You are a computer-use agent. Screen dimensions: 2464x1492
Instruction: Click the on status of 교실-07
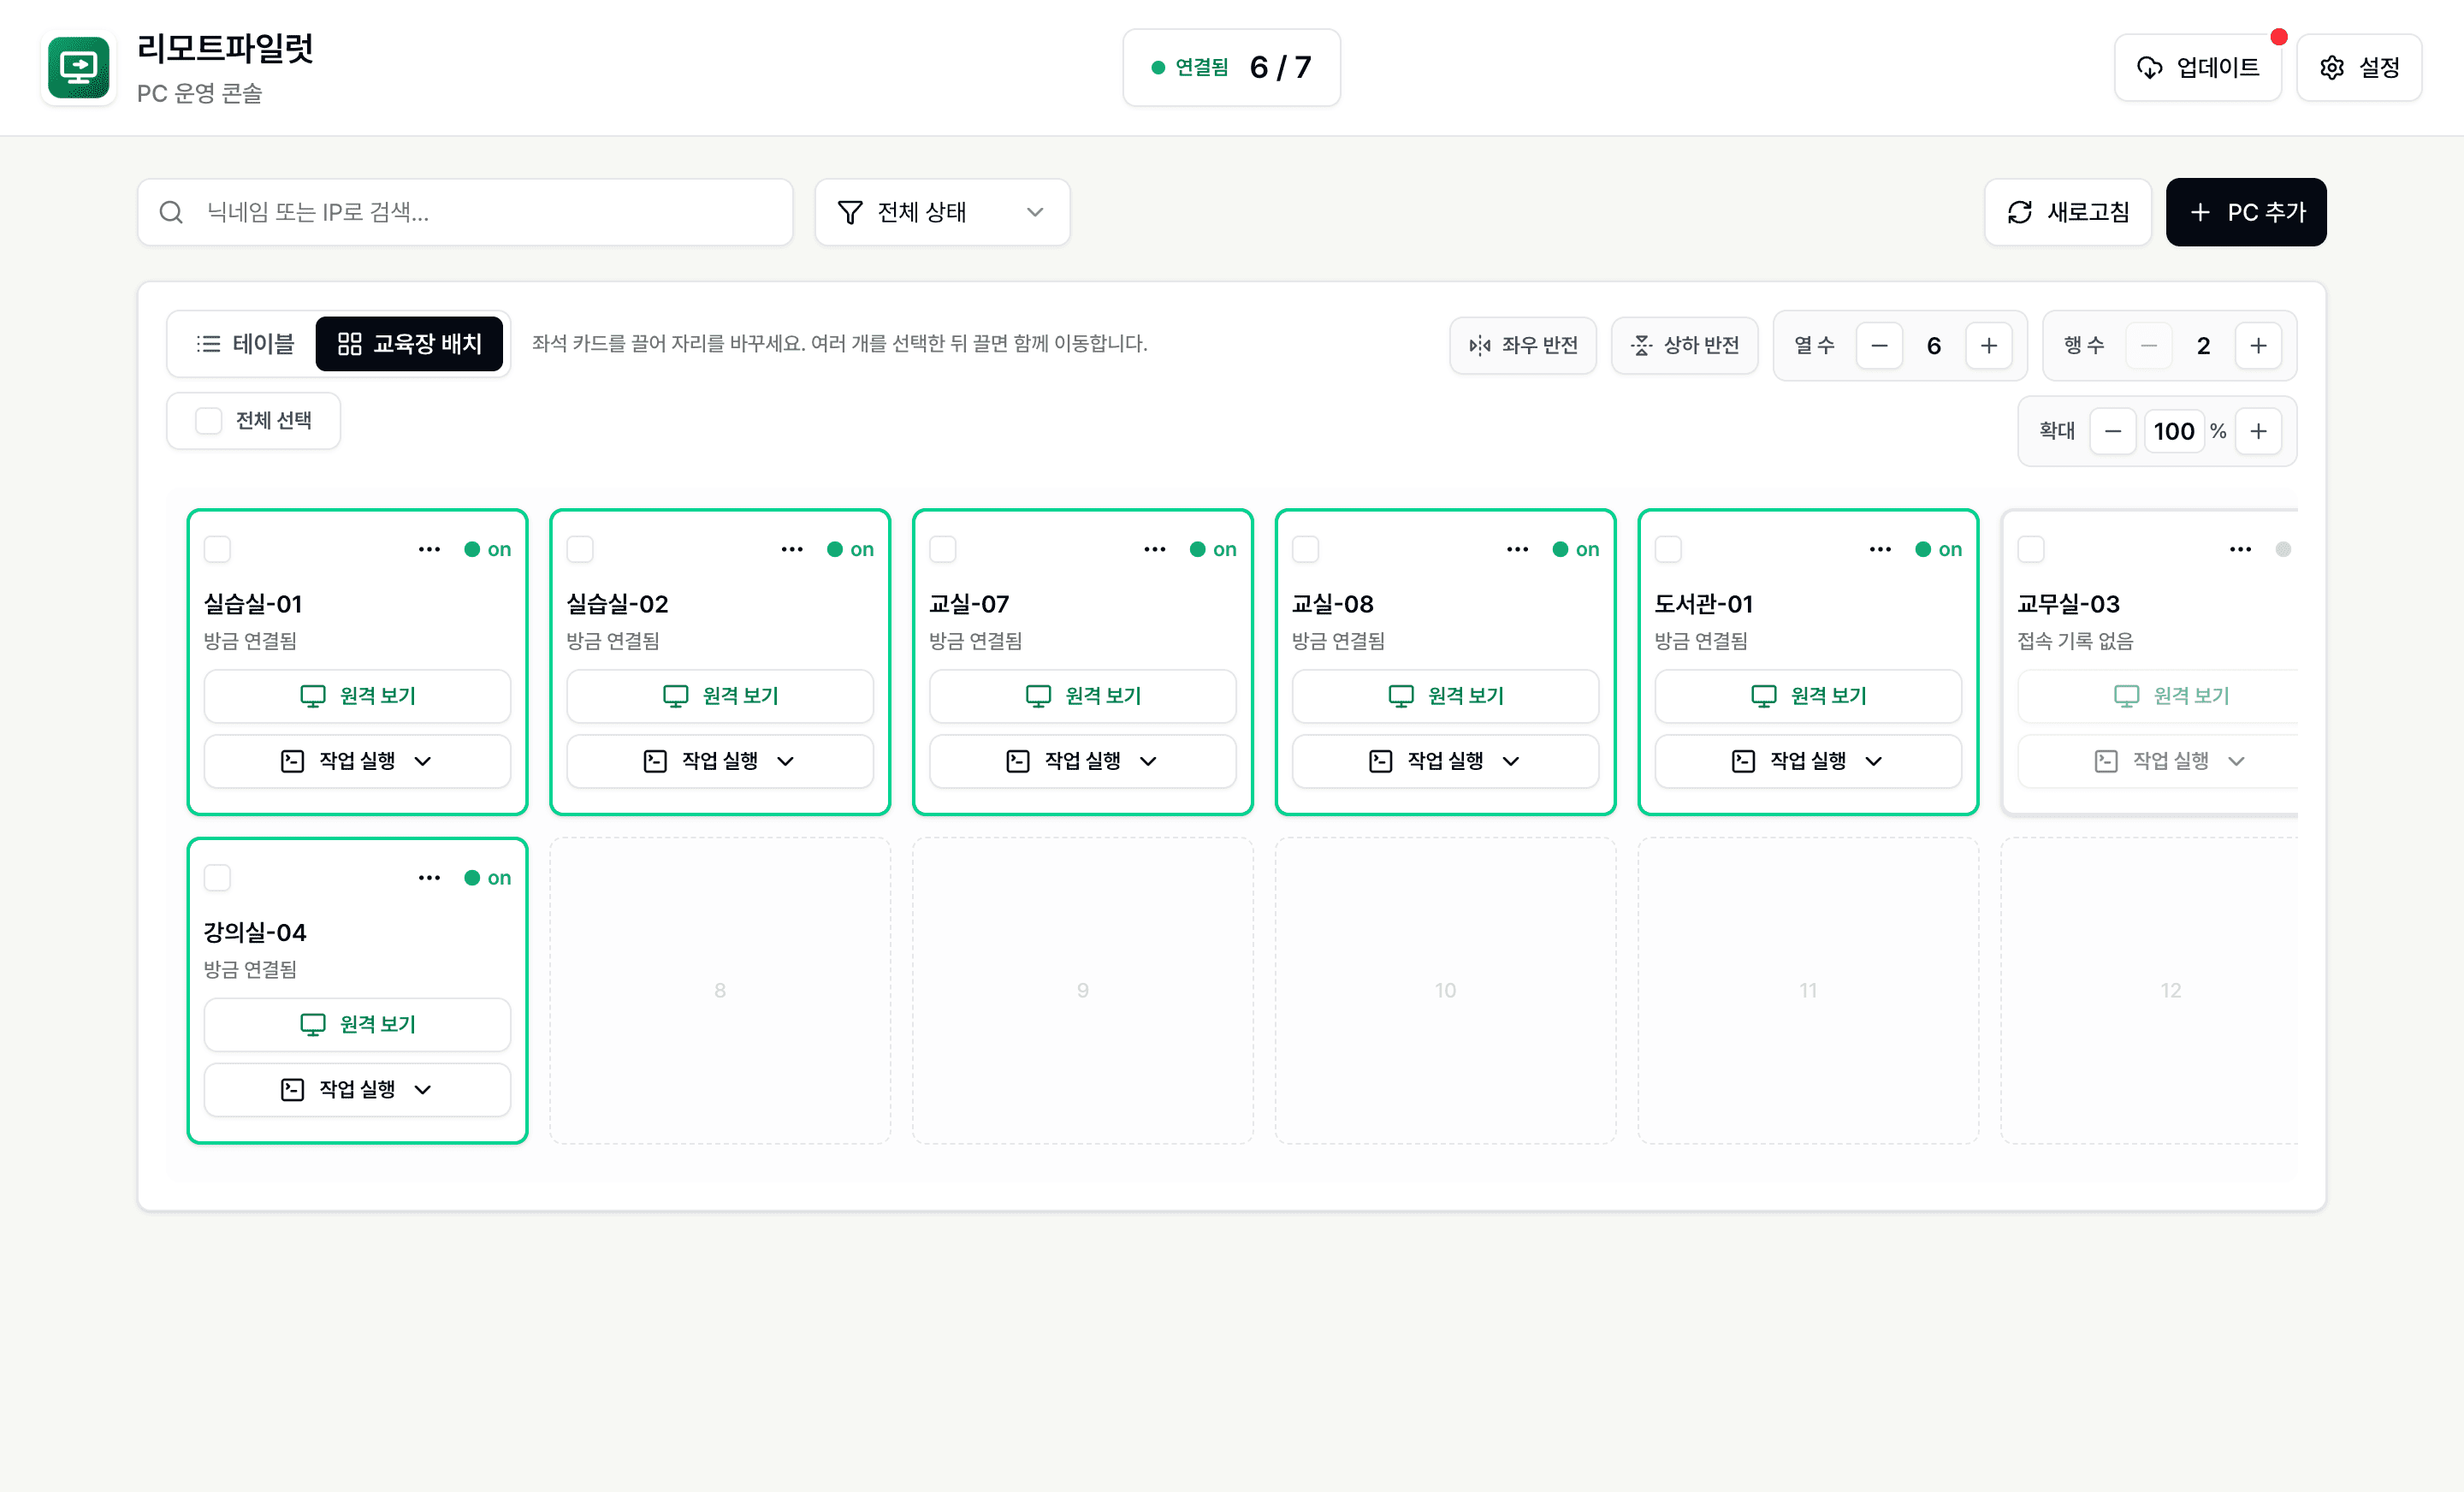(x=1213, y=549)
